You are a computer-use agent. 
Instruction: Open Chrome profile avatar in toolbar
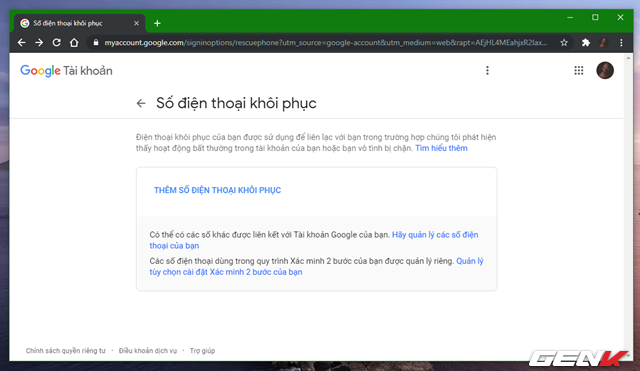click(603, 42)
